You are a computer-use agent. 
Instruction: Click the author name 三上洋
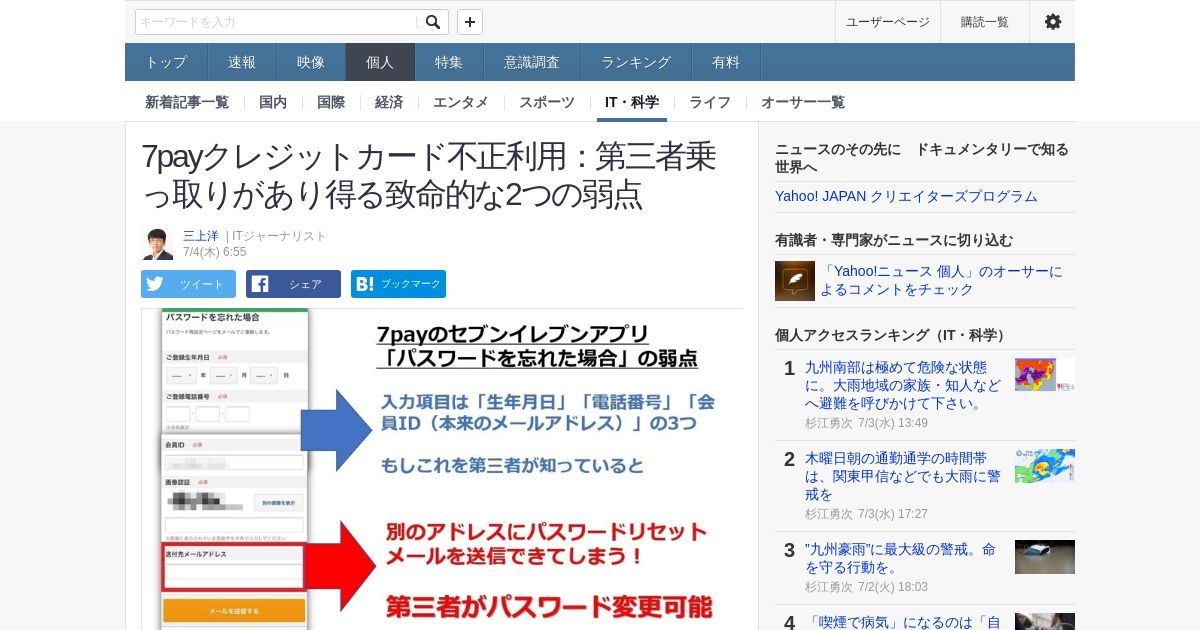200,236
